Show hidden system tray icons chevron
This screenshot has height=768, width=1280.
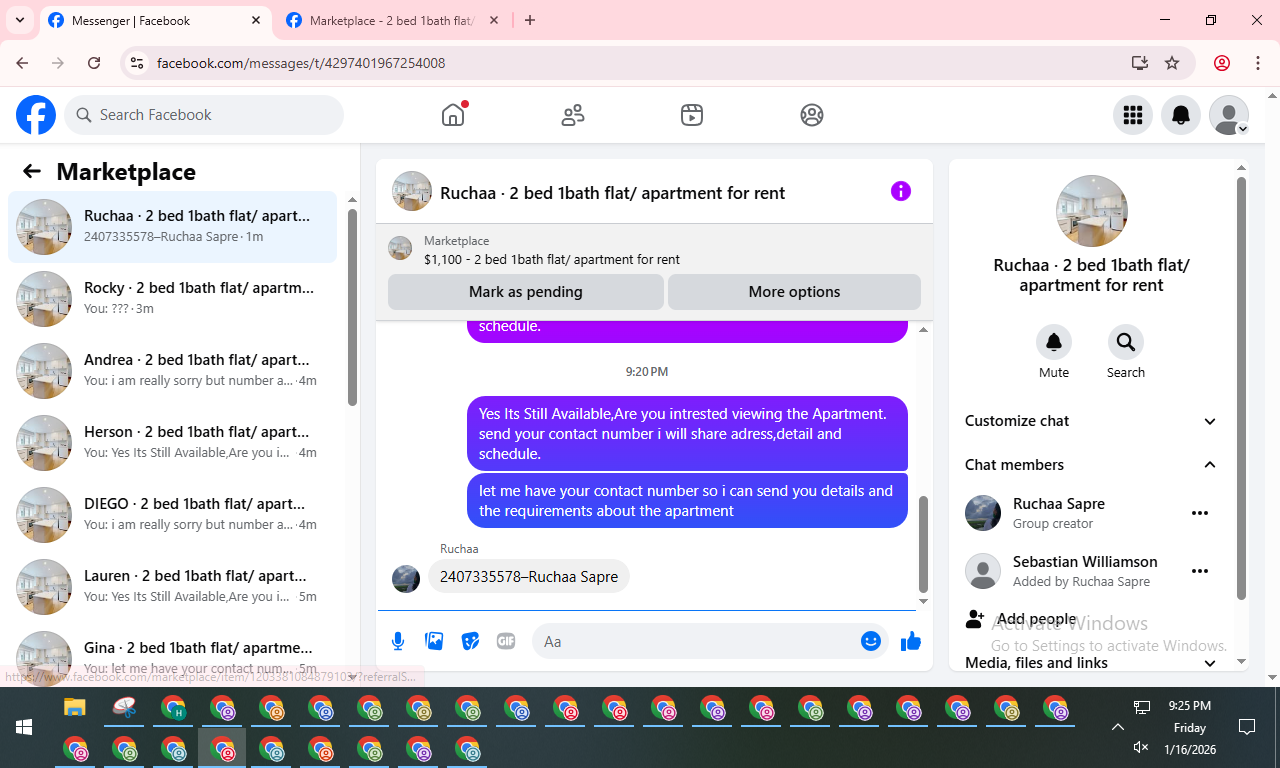[x=1118, y=727]
